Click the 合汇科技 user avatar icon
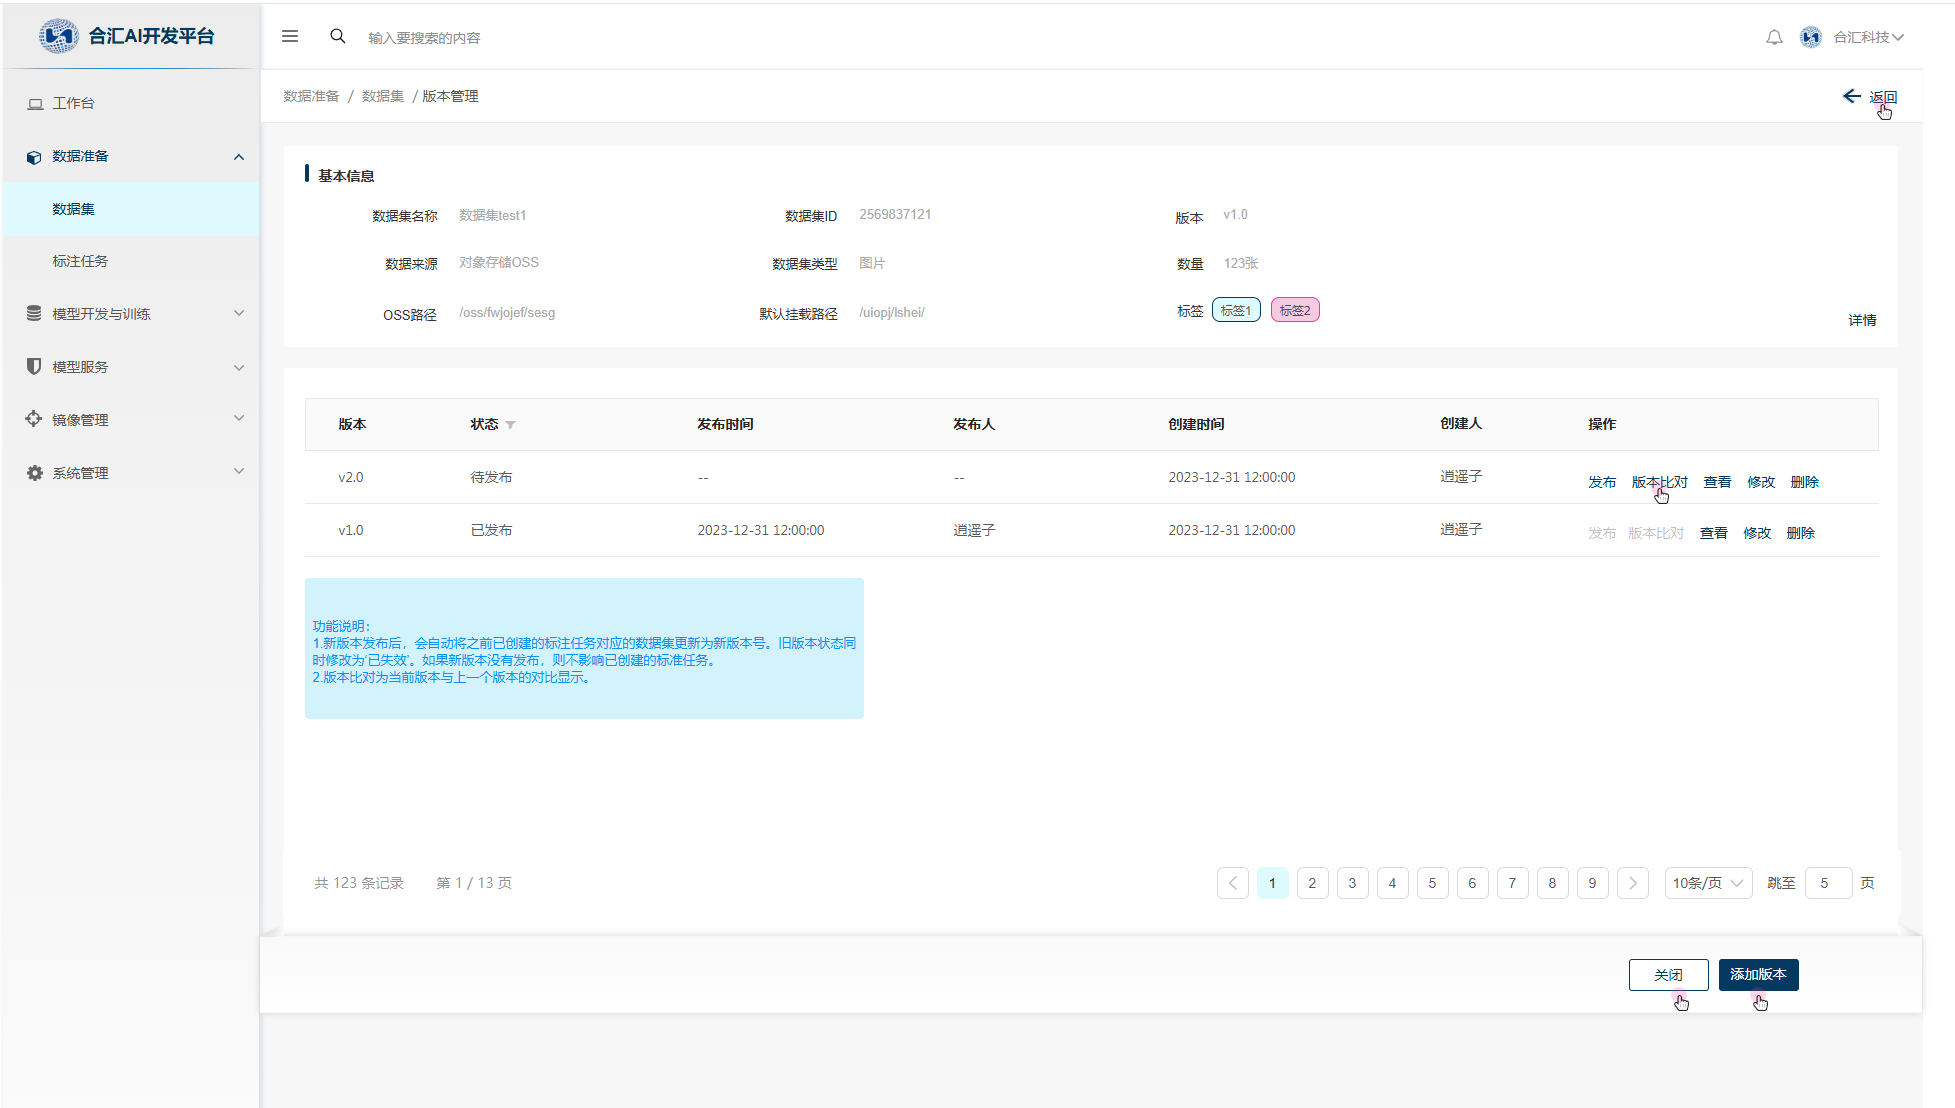Image resolution: width=1955 pixels, height=1108 pixels. [x=1811, y=38]
